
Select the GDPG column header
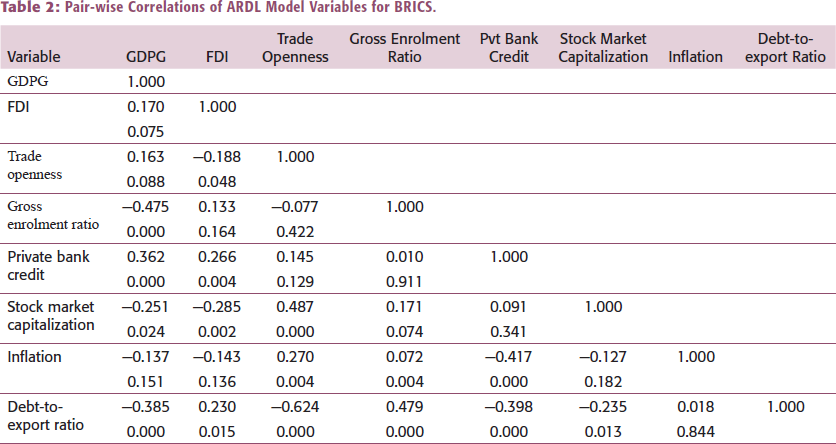tap(146, 57)
